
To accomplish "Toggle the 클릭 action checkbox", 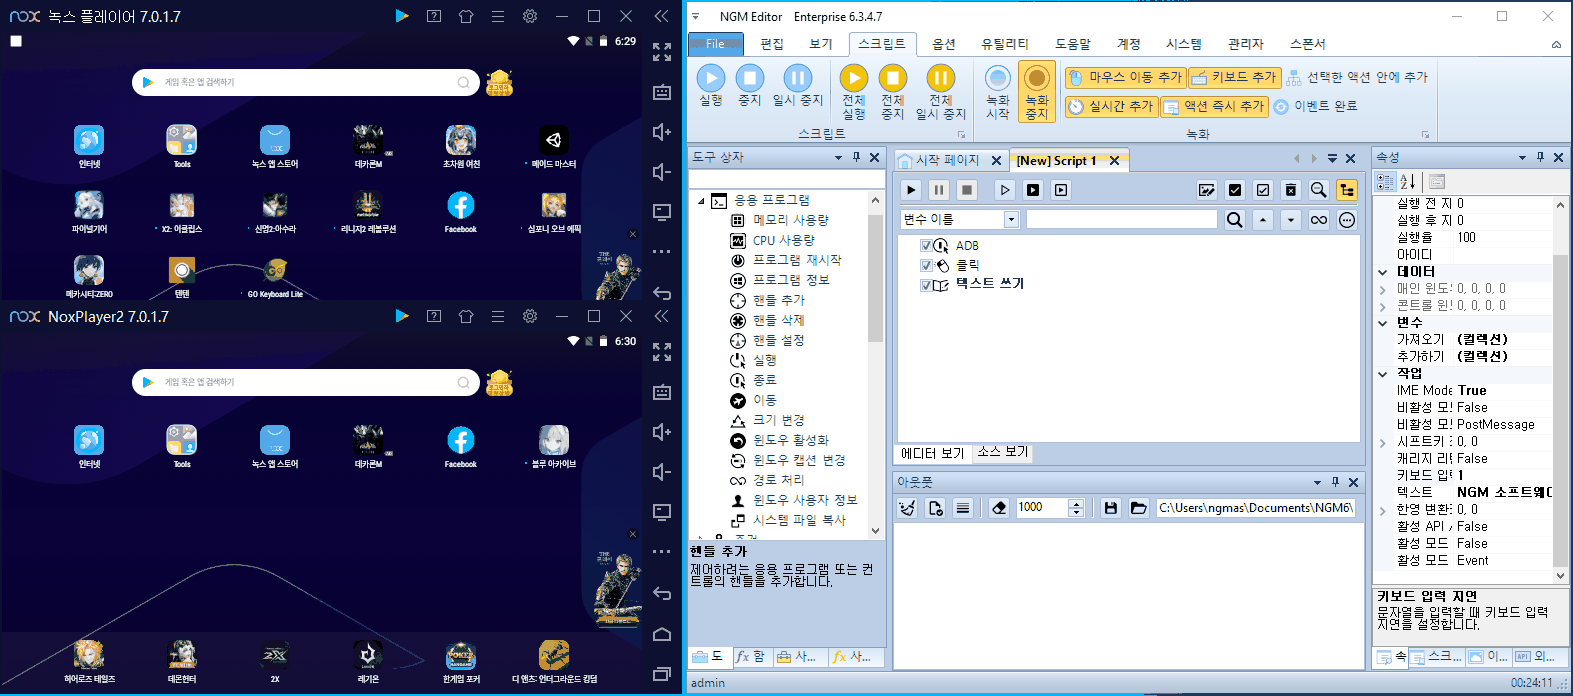I will (926, 266).
